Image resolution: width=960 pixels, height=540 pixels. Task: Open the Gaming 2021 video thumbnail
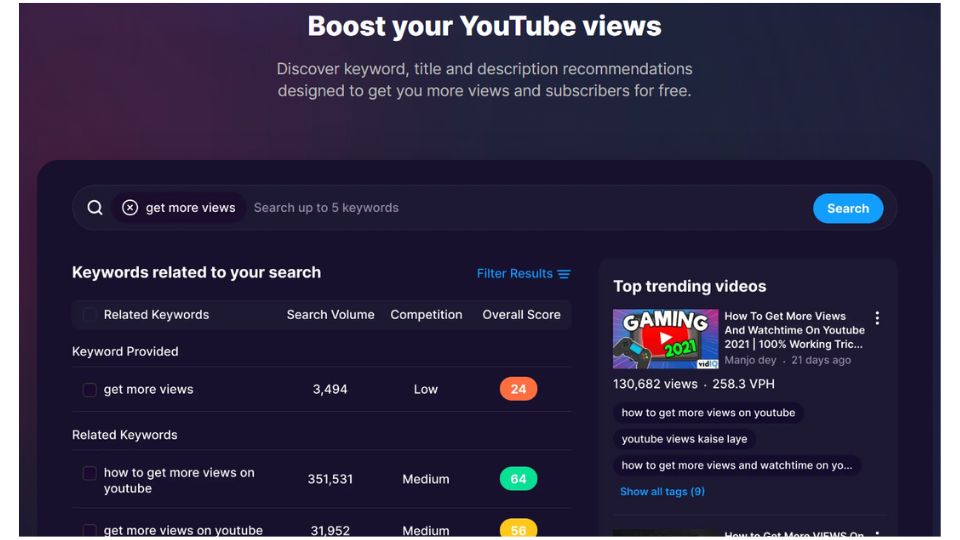point(666,339)
